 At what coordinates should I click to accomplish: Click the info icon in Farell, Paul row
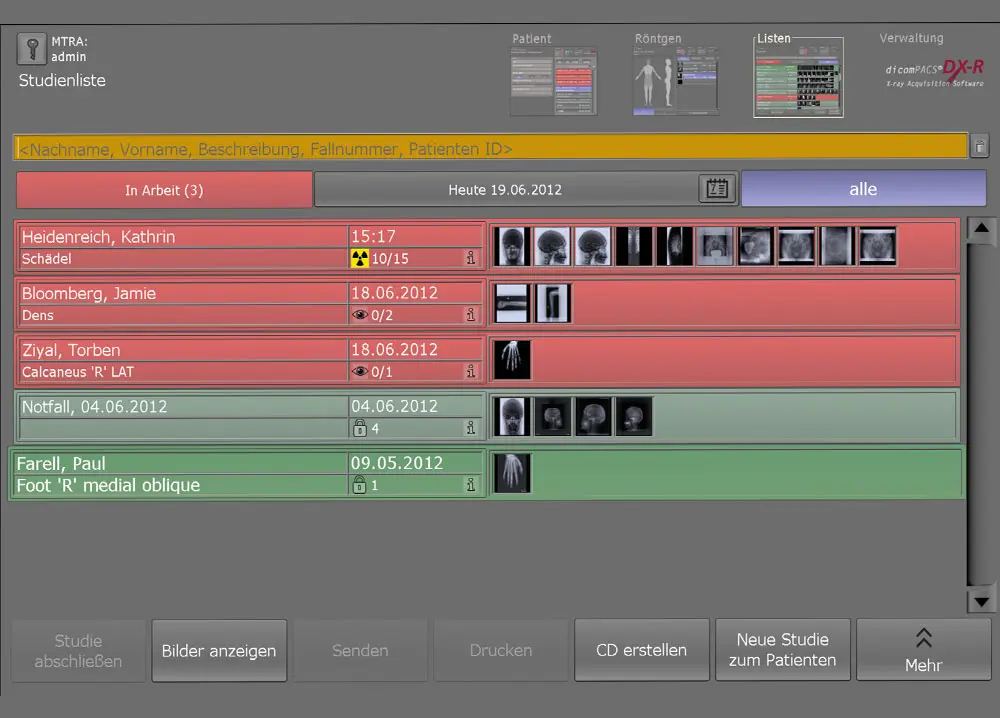[470, 485]
